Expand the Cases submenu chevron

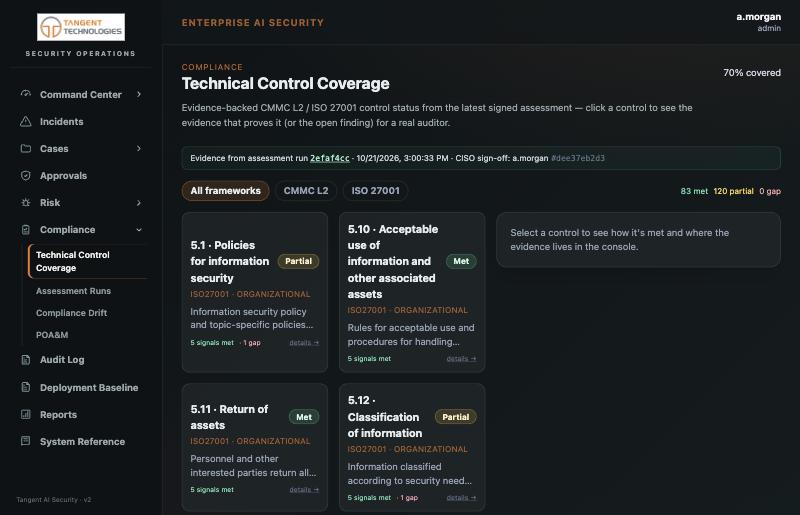139,149
